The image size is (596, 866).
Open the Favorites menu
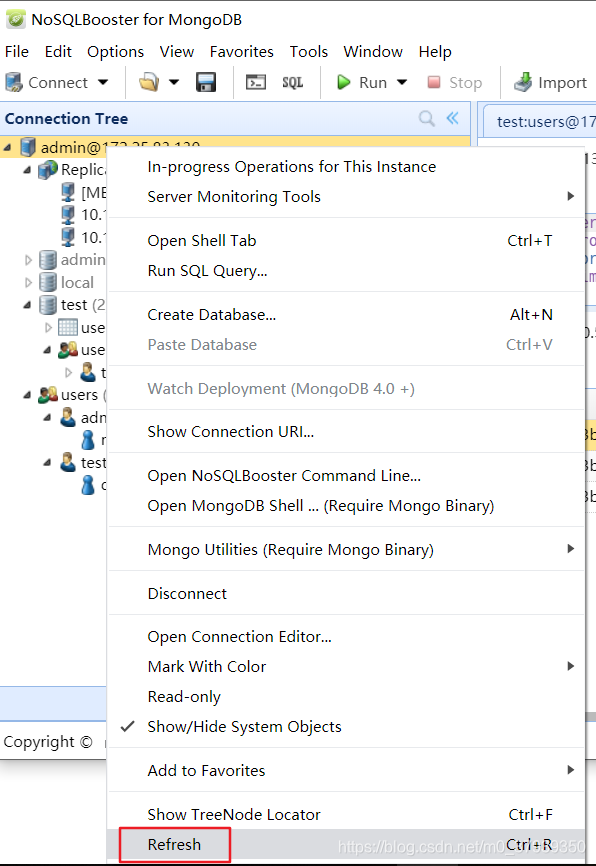(241, 51)
